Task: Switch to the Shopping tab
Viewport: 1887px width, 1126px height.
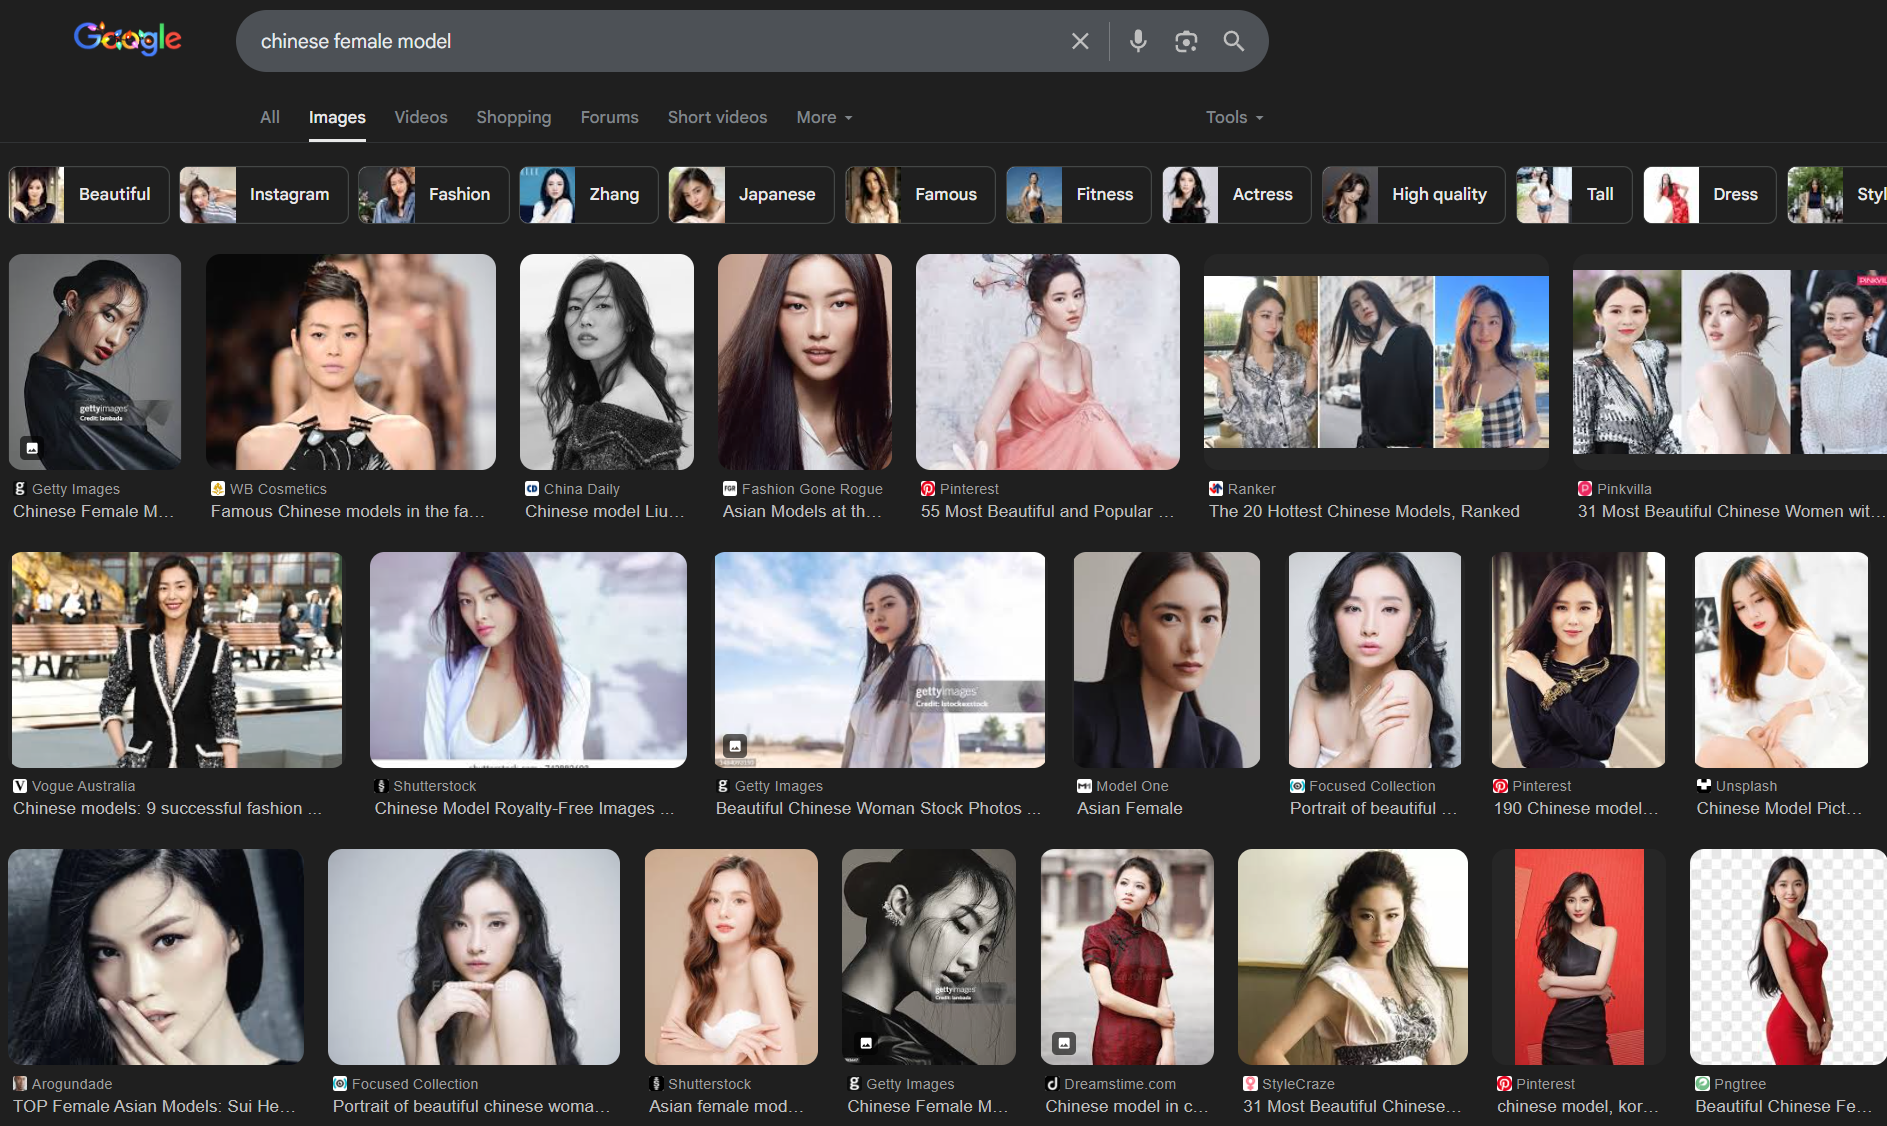Action: 514,117
